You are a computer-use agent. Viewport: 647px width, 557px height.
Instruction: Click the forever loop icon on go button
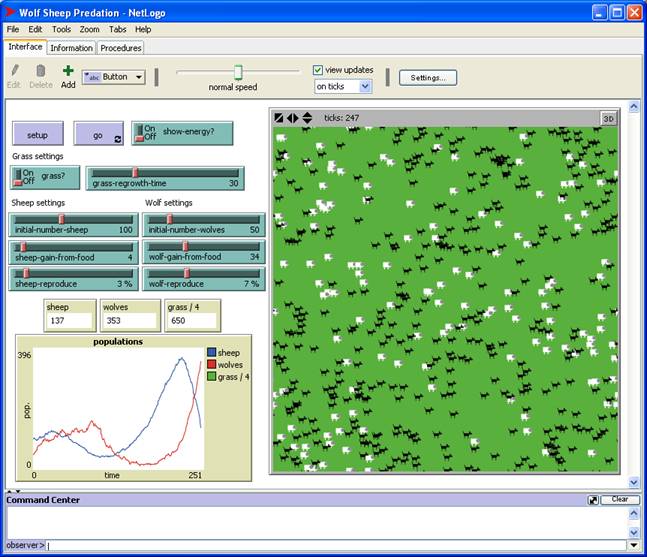click(118, 139)
